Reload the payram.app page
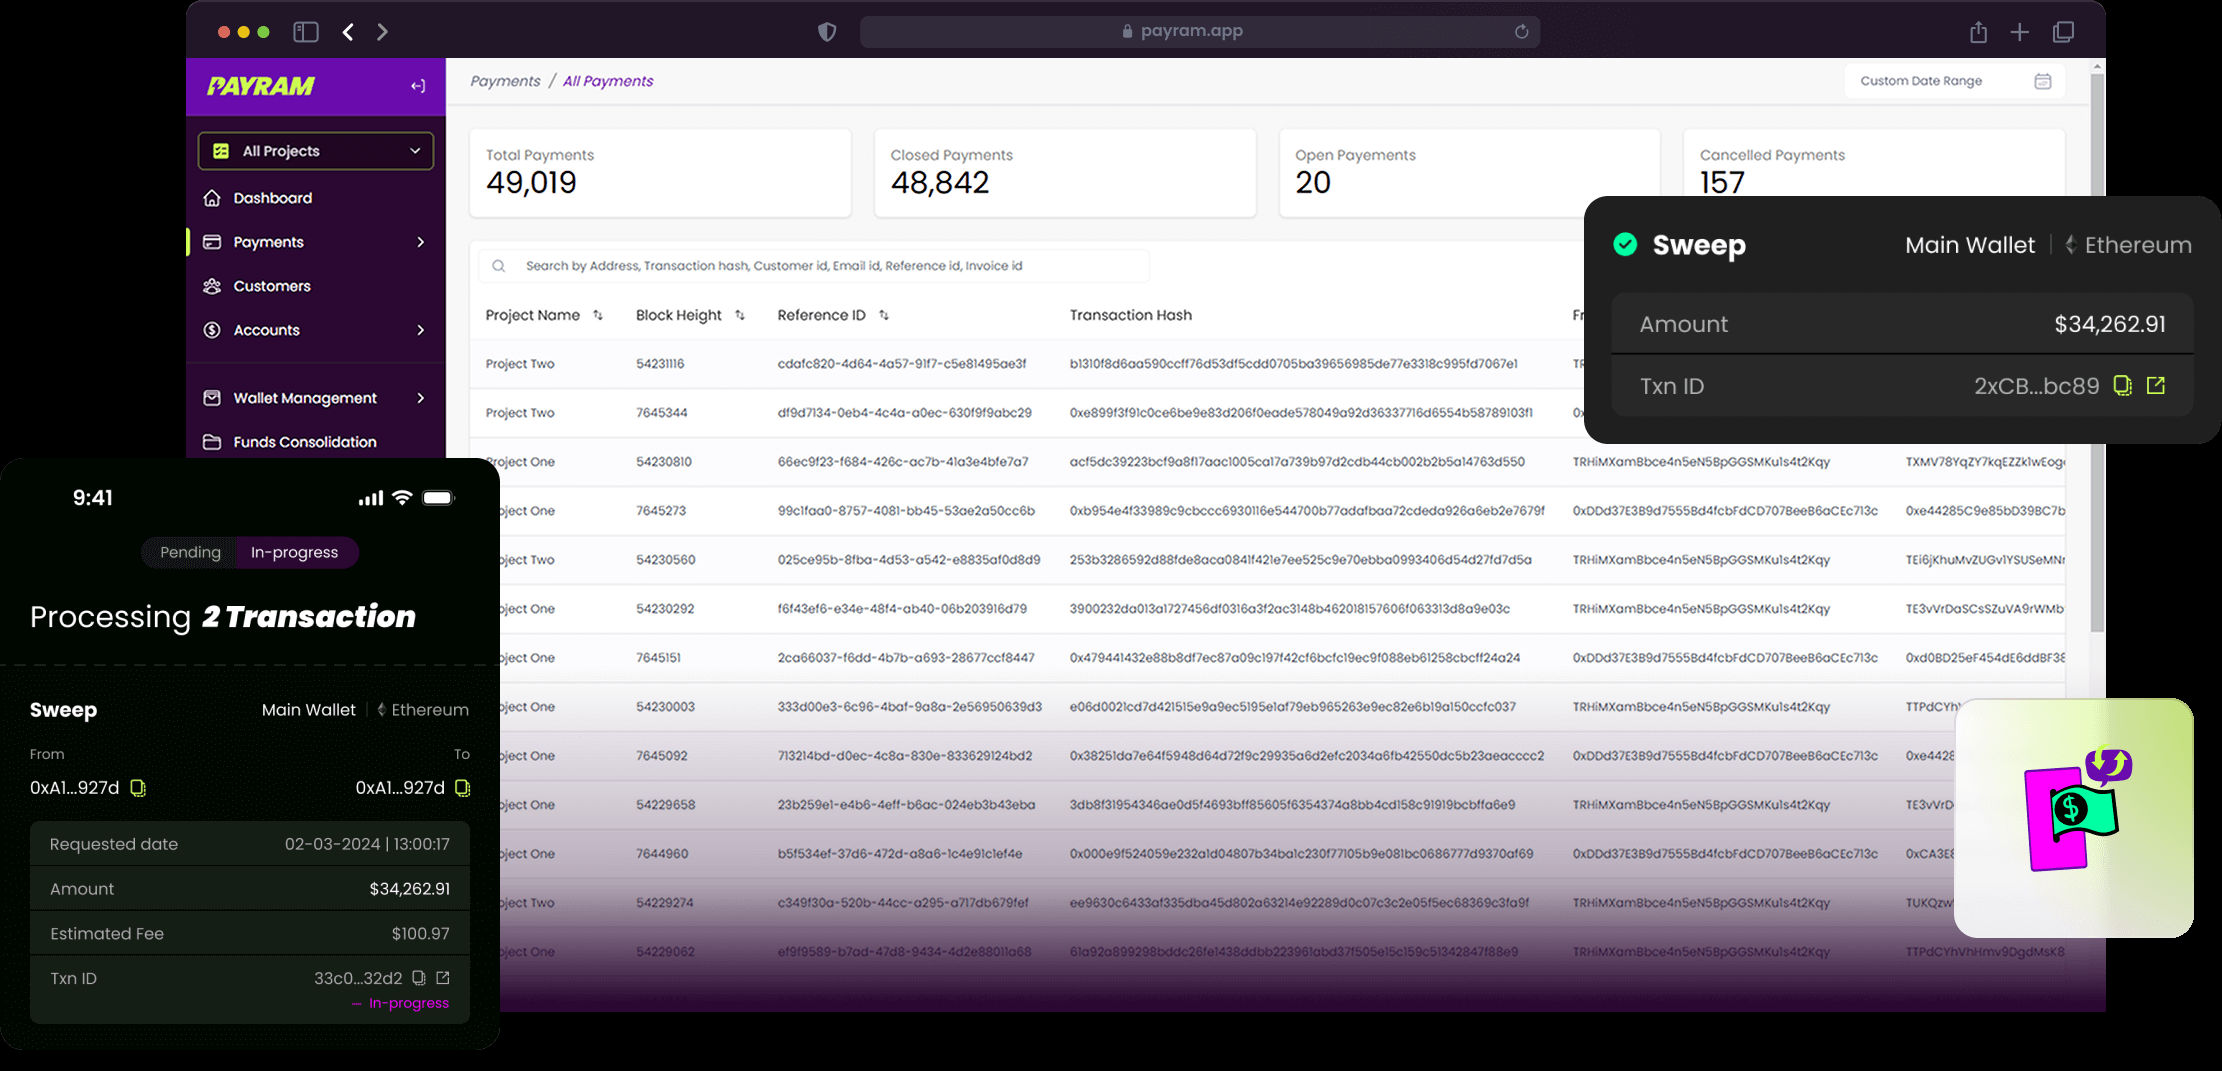Image resolution: width=2222 pixels, height=1071 pixels. pos(1521,31)
